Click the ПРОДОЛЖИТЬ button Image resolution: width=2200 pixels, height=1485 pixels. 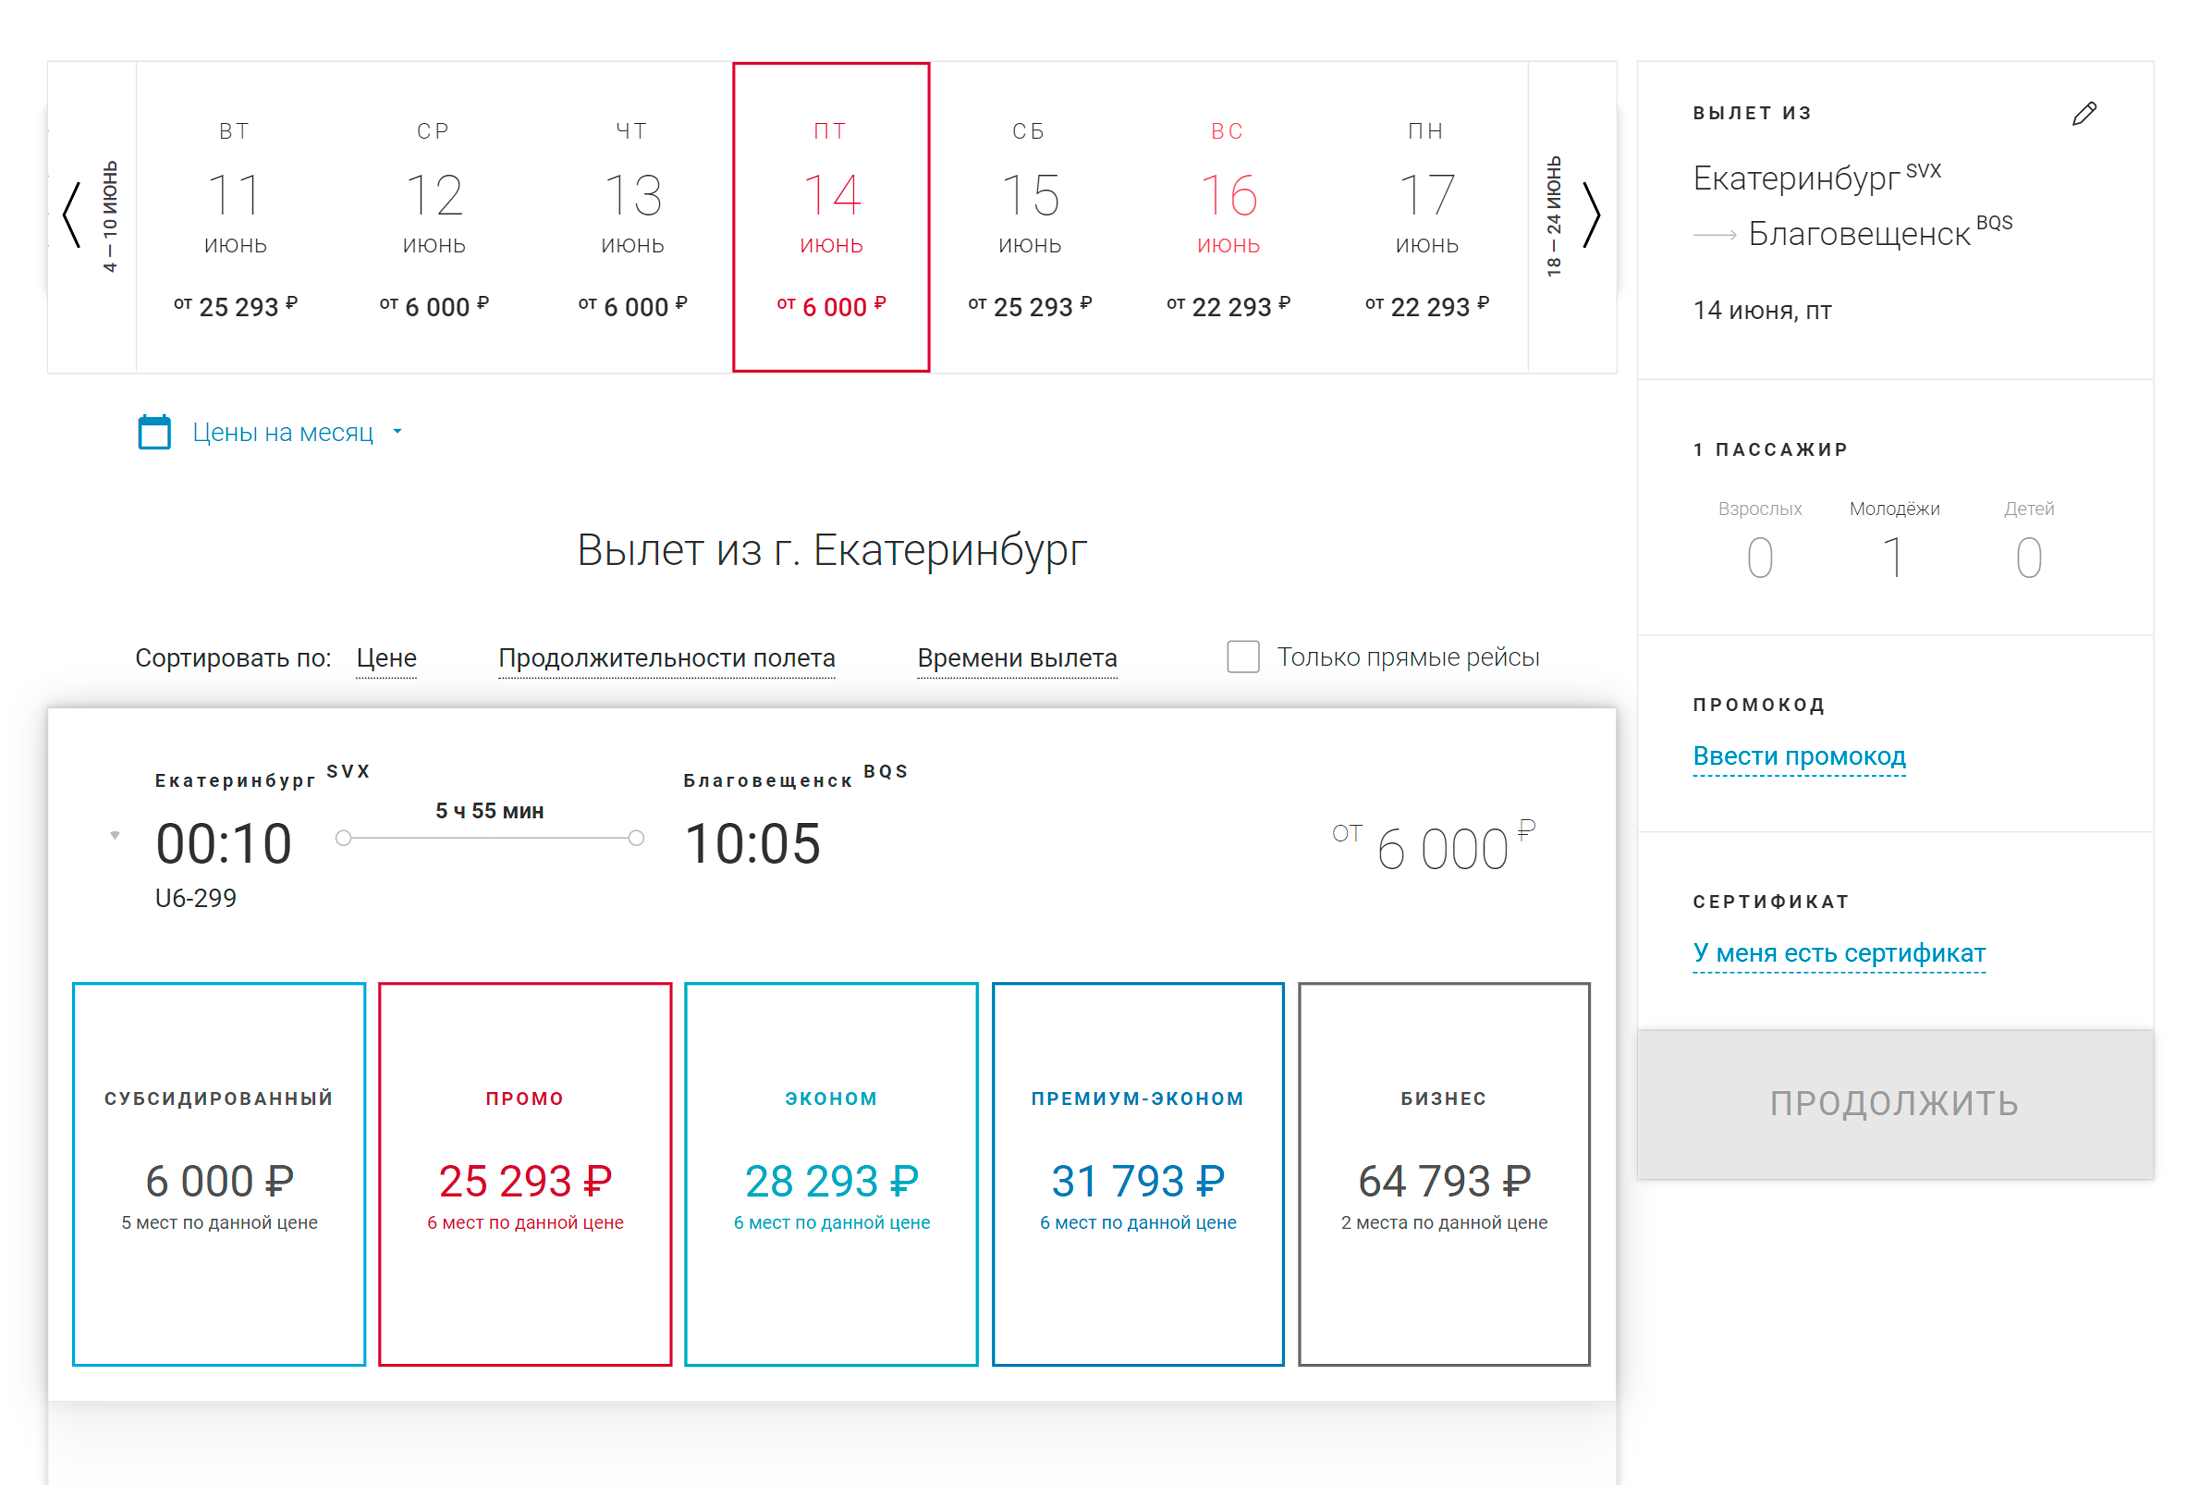tap(1895, 1104)
